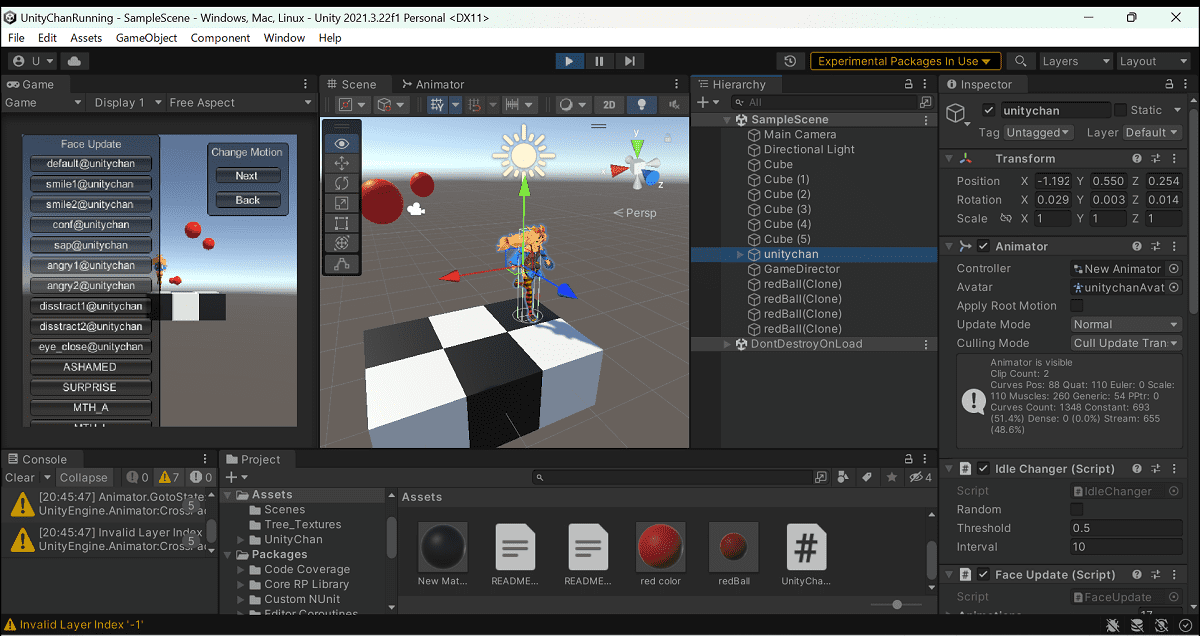Click the Step frame button
Screen dimensions: 1200x636
coord(629,61)
